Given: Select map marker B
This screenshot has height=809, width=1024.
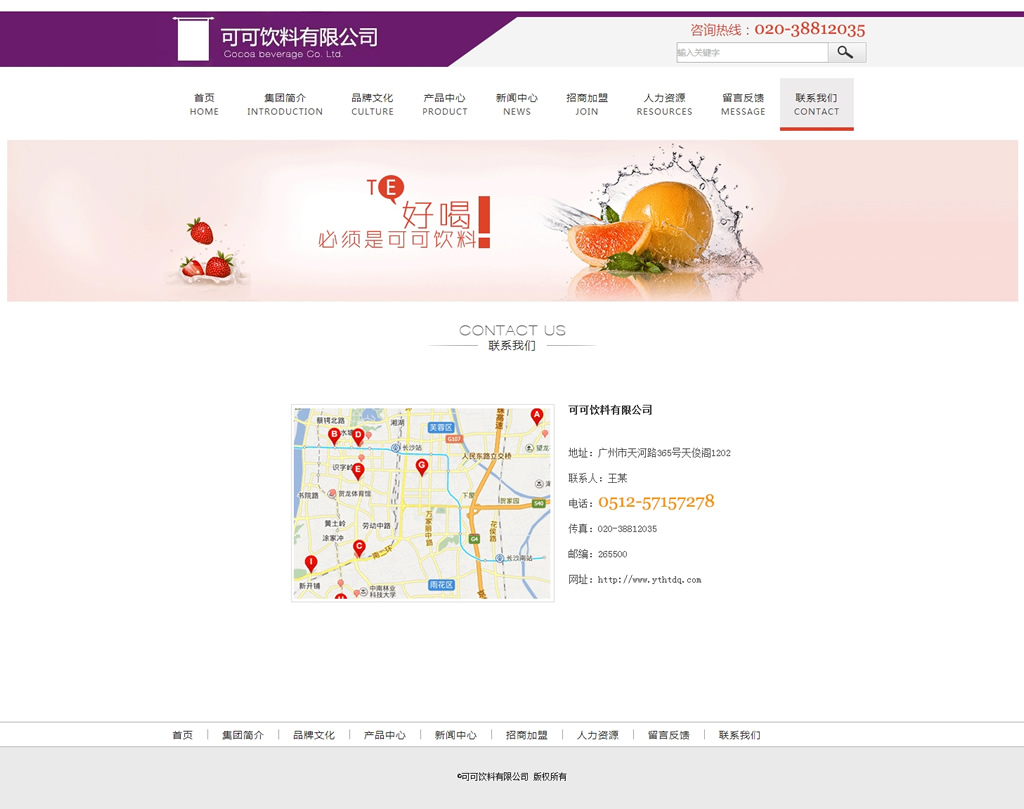Looking at the screenshot, I should [x=334, y=434].
